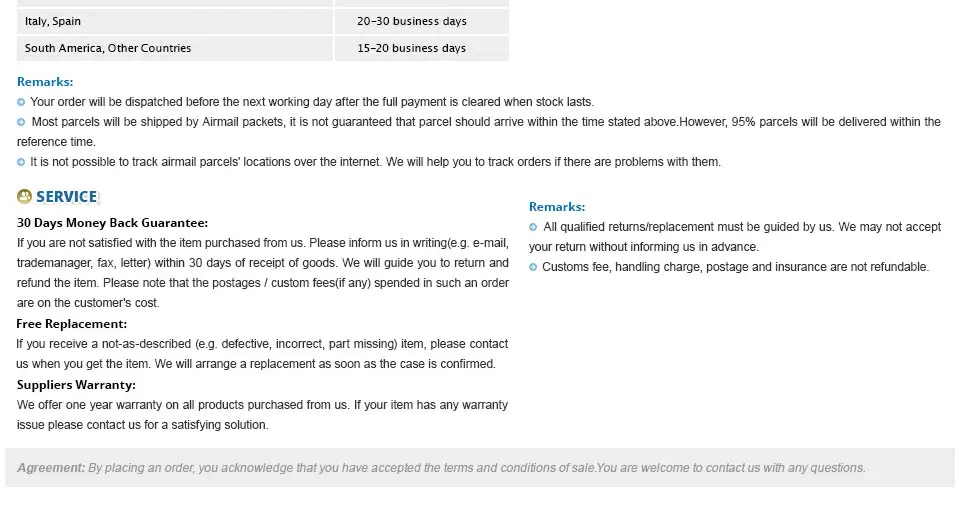The height and width of the screenshot is (505, 958).
Task: Click the SERVICE section smiley icon
Action: coord(24,196)
